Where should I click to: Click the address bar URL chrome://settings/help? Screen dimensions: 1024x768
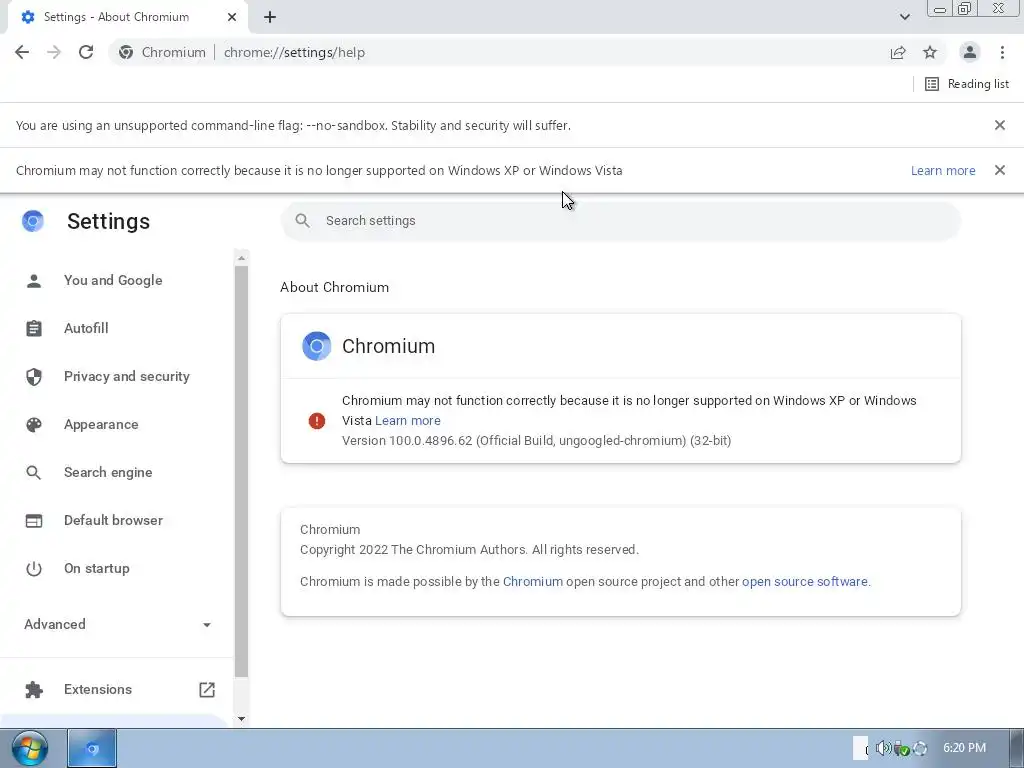294,52
